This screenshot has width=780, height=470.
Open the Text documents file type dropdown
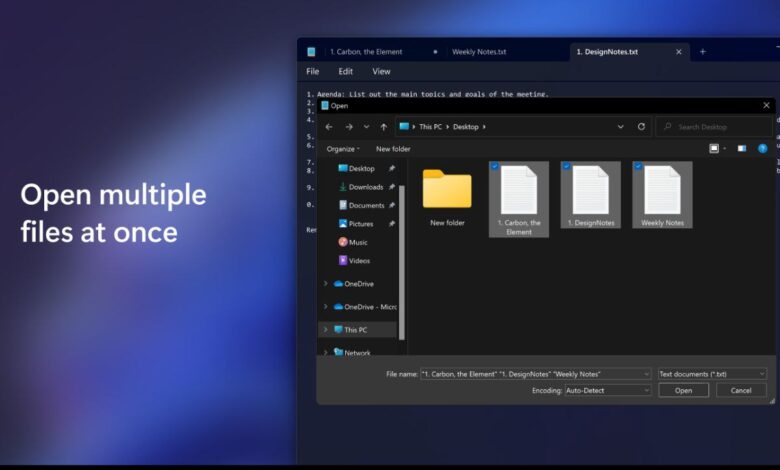click(x=712, y=374)
